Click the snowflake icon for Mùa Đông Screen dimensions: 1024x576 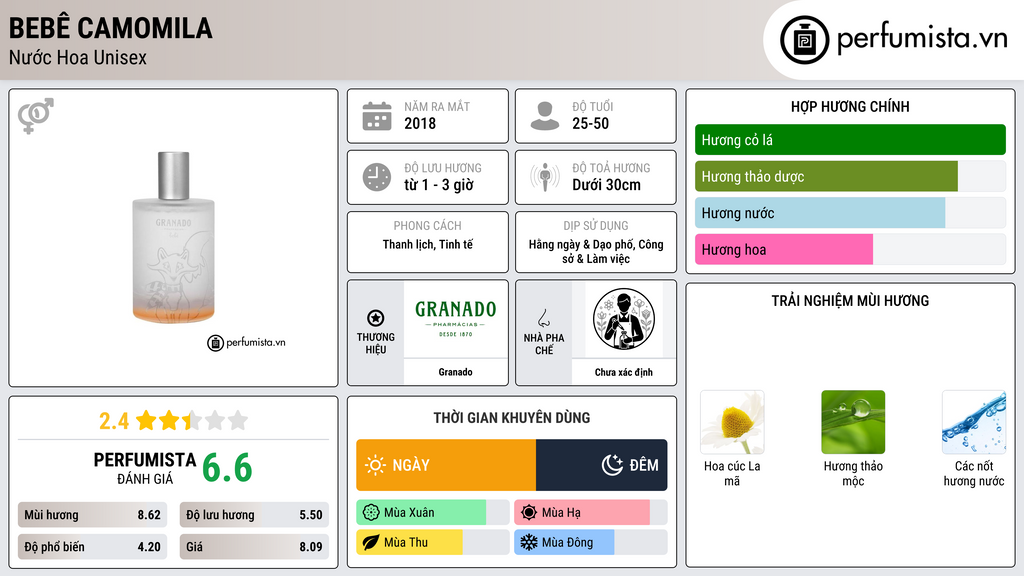(x=529, y=542)
